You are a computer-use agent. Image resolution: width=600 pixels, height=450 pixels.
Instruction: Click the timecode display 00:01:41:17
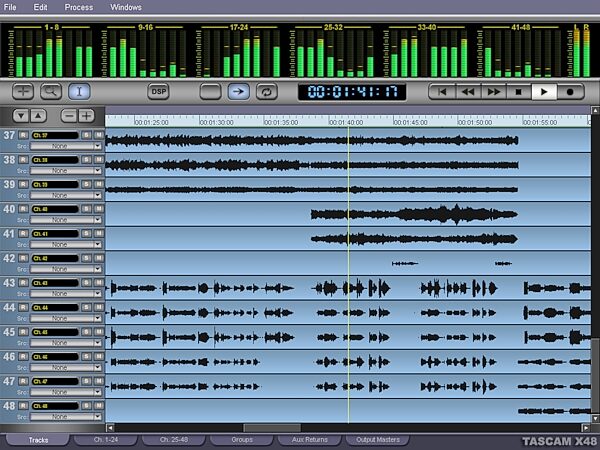pos(352,92)
